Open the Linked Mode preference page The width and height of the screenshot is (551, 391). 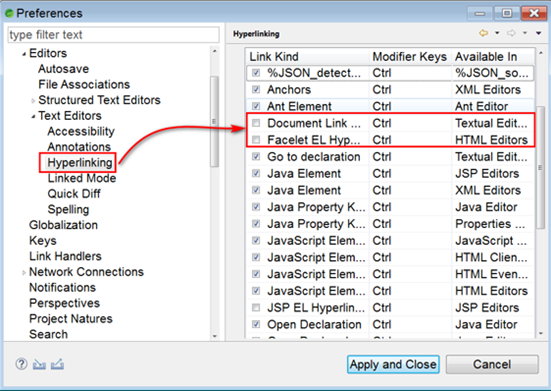82,178
